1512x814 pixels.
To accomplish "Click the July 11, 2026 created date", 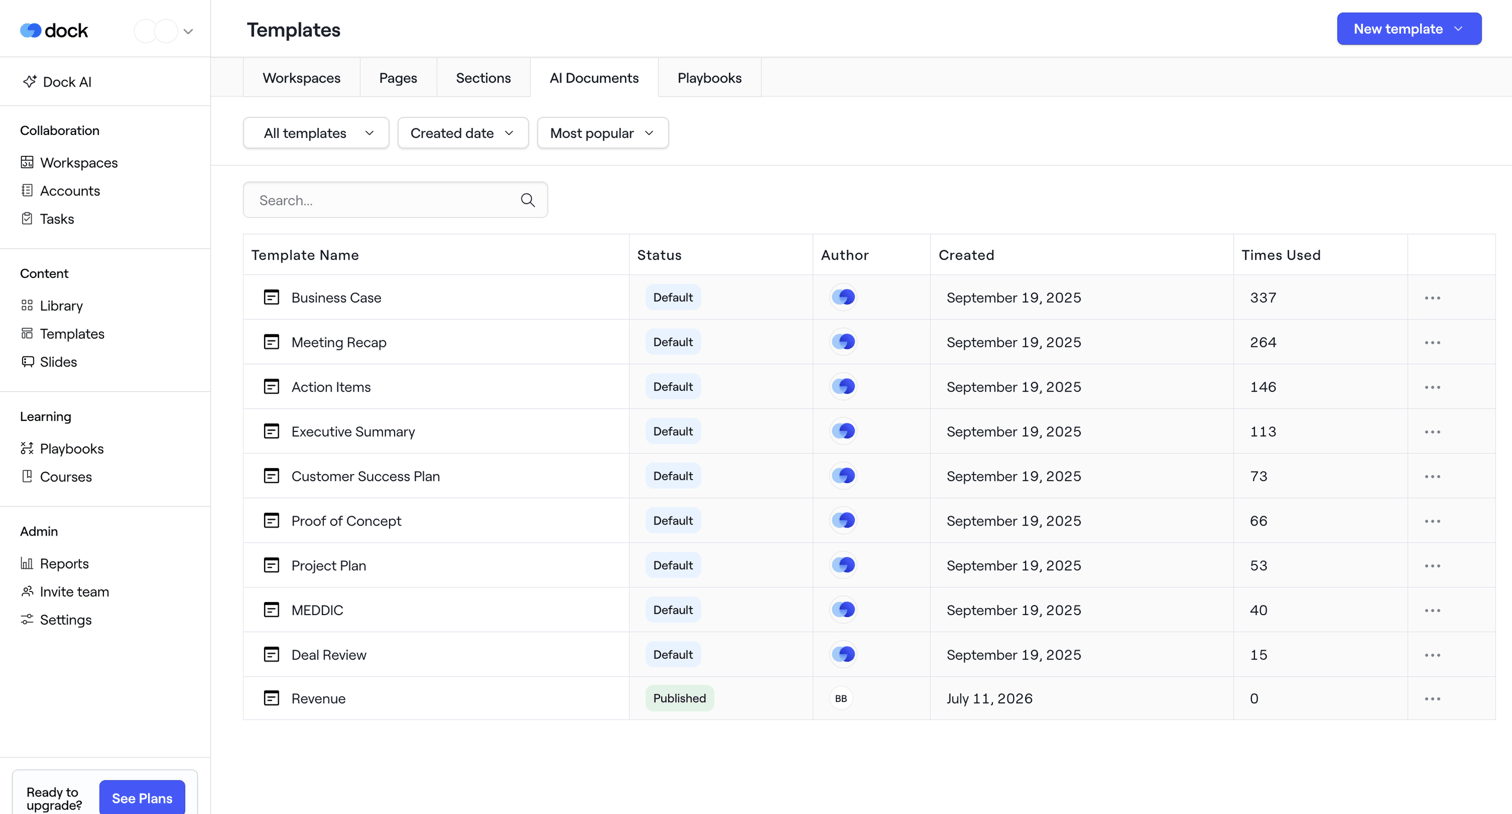I will [989, 699].
